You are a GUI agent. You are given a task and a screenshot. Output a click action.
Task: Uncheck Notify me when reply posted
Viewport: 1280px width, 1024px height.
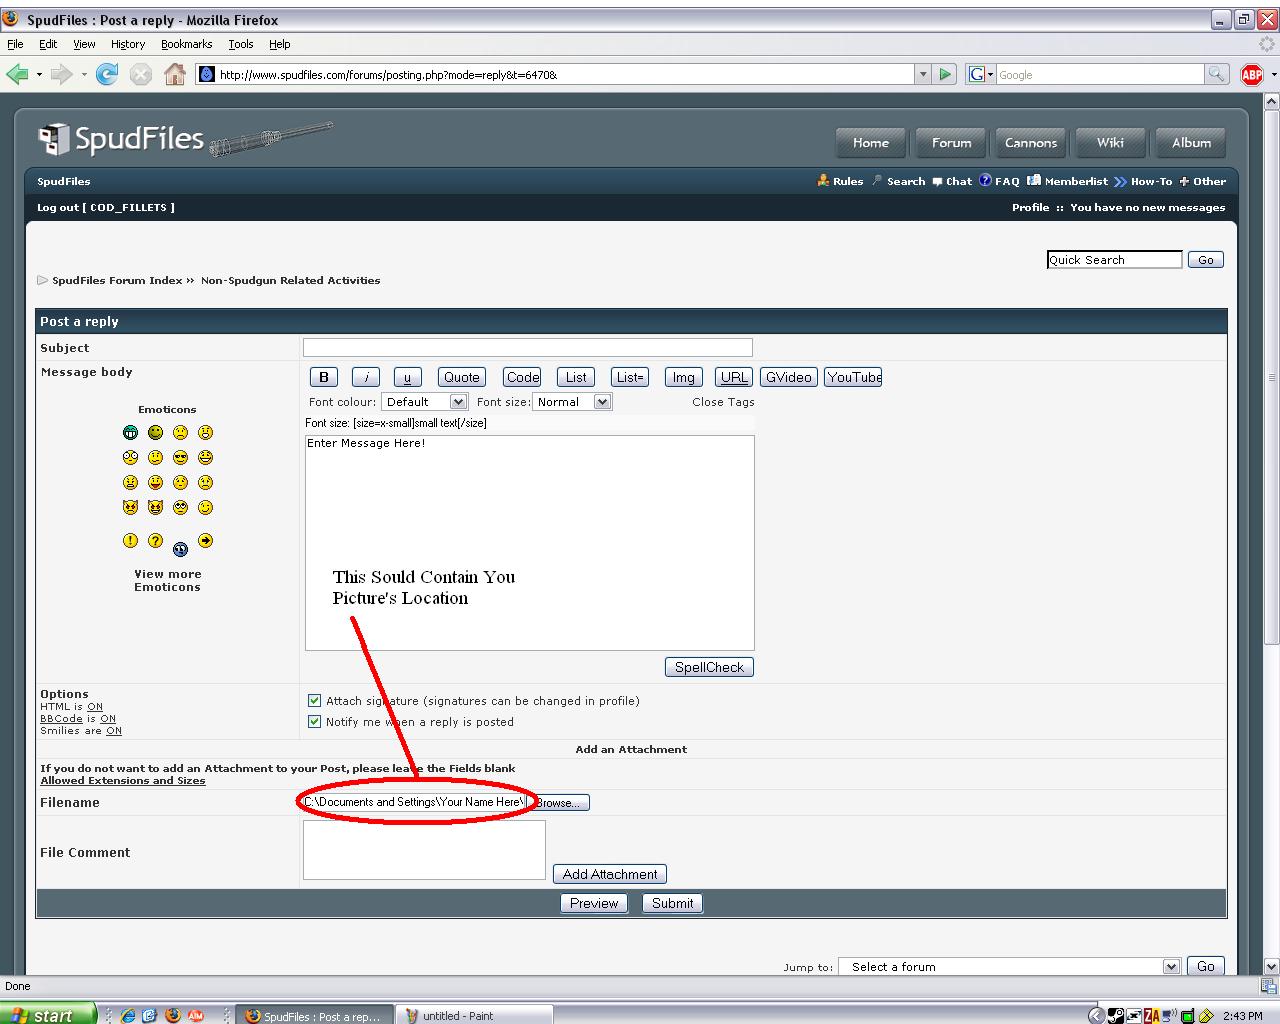(314, 722)
